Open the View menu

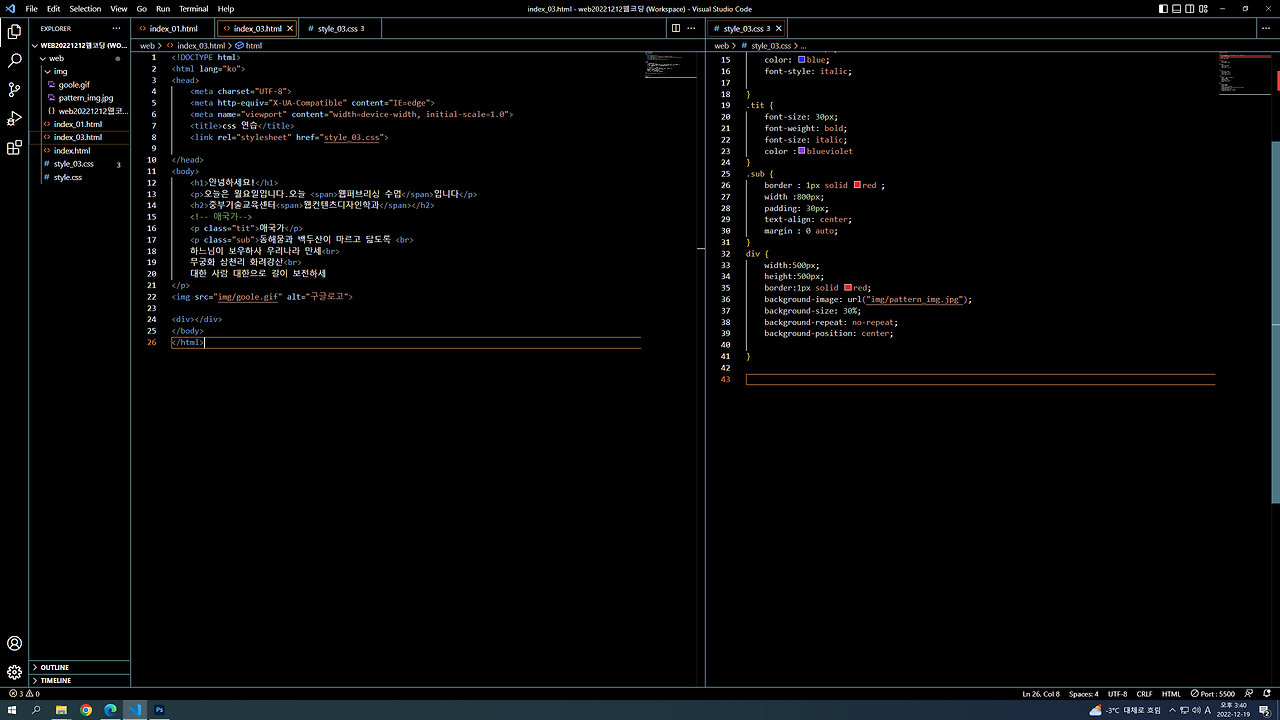click(119, 9)
